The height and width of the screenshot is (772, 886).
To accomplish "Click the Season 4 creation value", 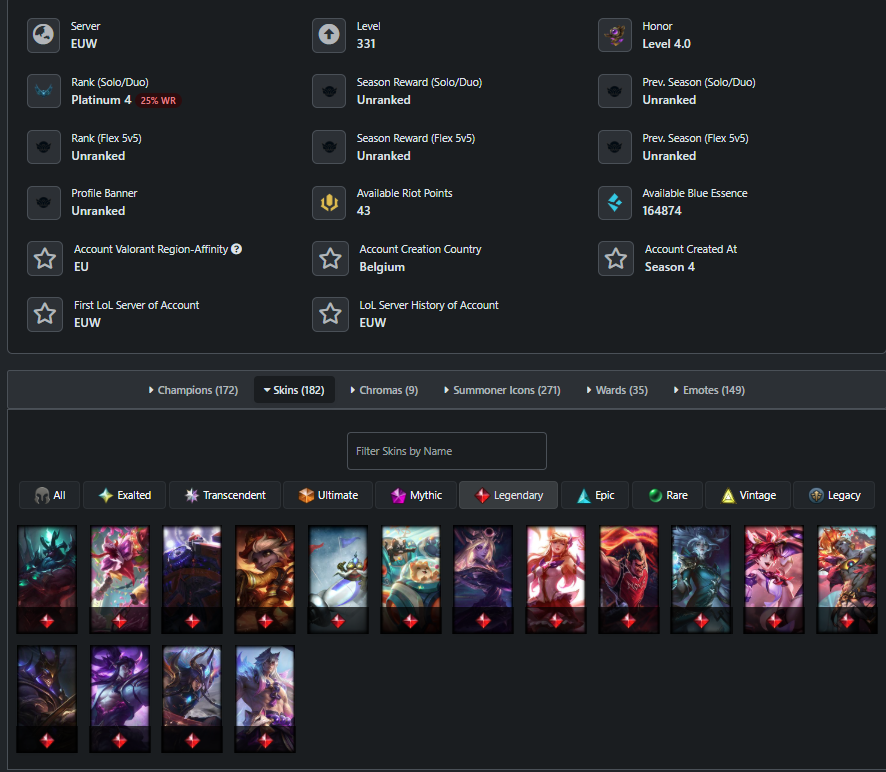I will 670,267.
